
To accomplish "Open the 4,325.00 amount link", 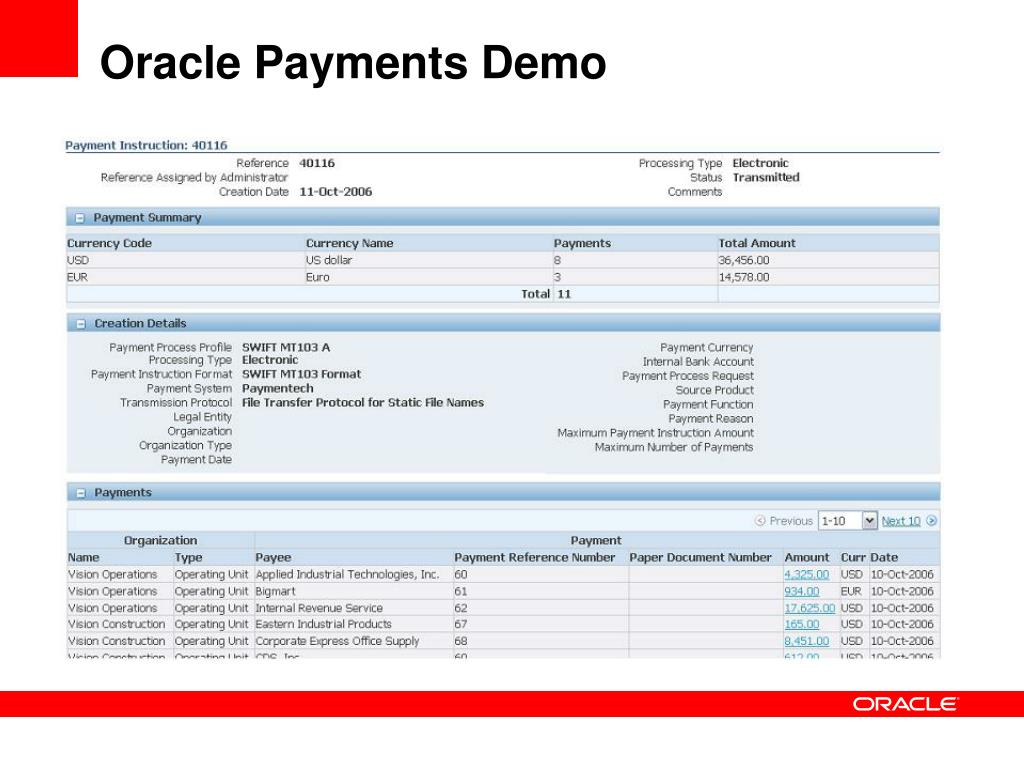I will coord(807,575).
